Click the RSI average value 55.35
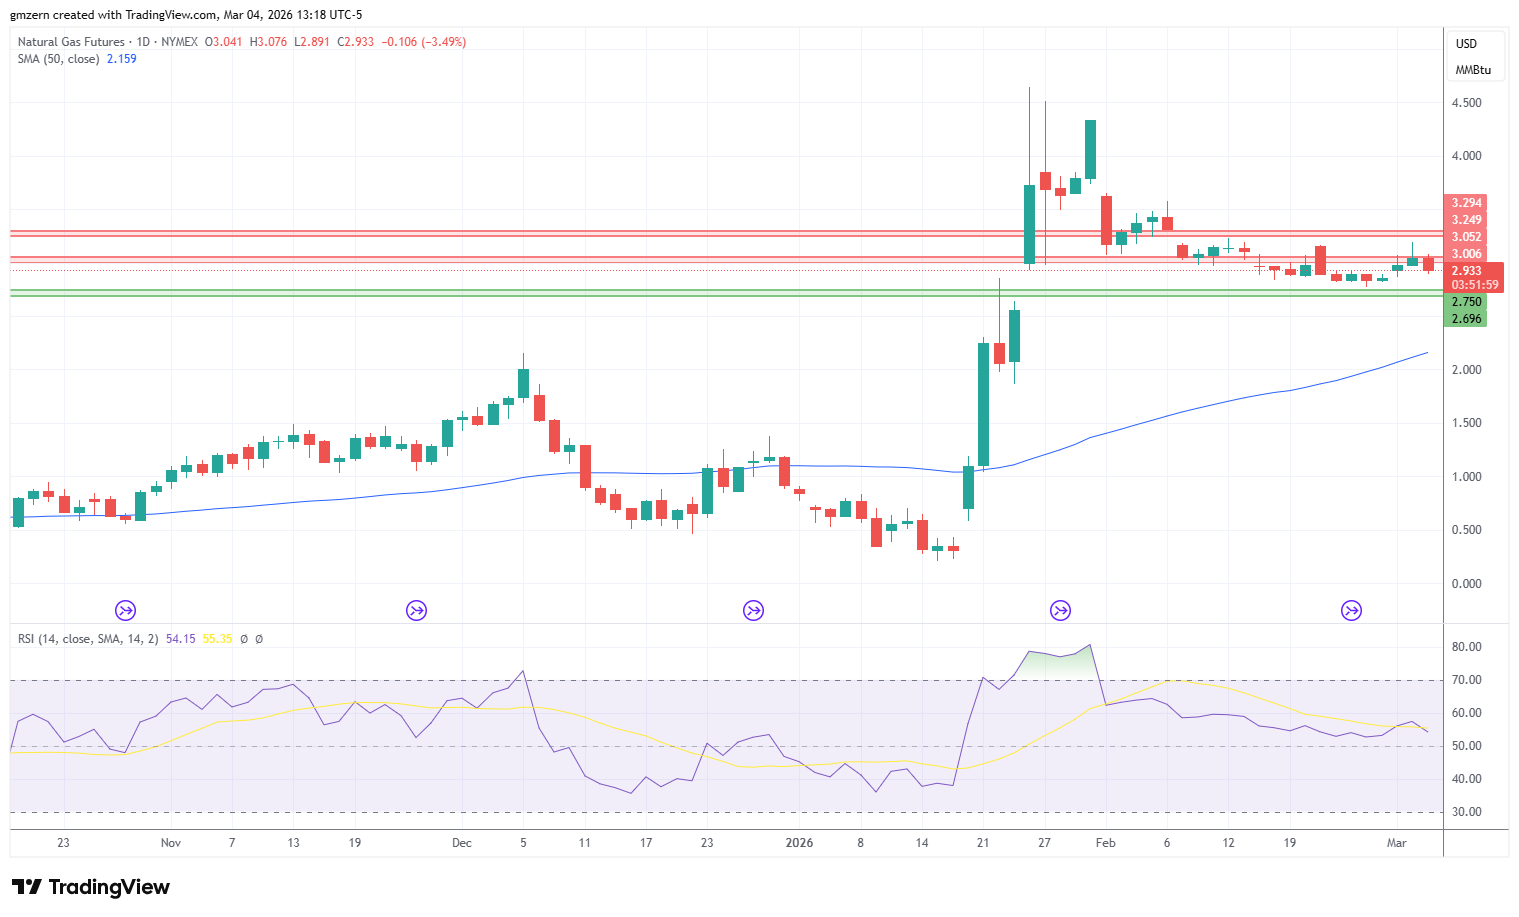Image resolution: width=1519 pixels, height=917 pixels. point(218,639)
